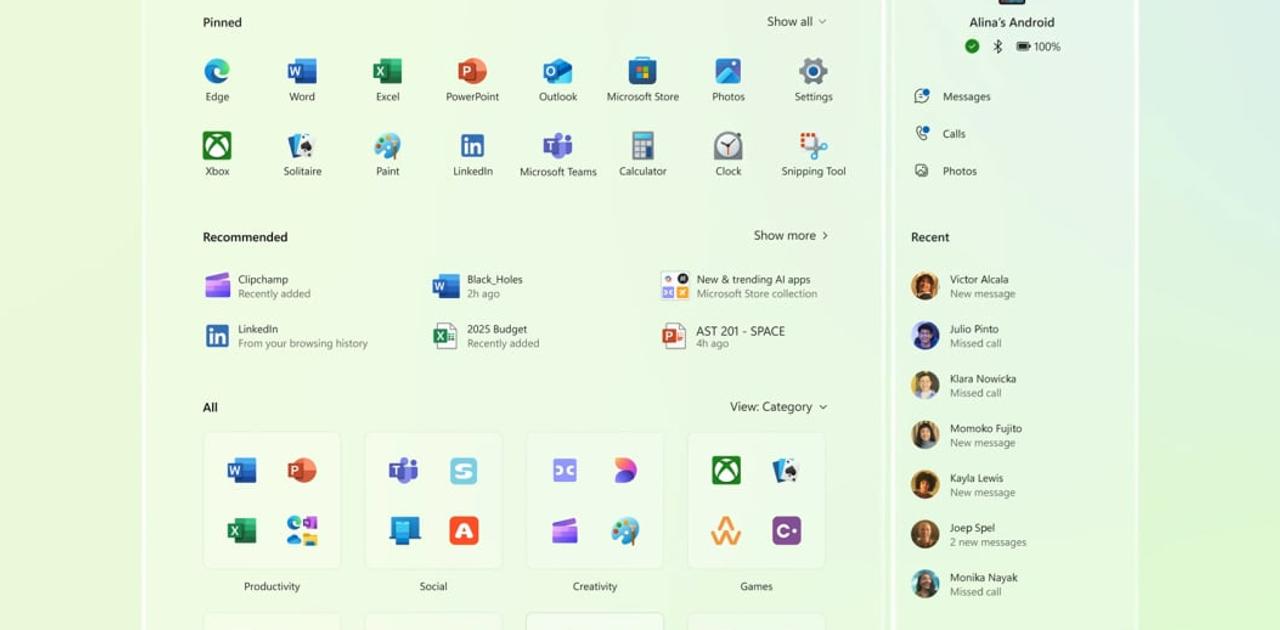Open the Productivity category label
The image size is (1280, 630).
(x=272, y=587)
